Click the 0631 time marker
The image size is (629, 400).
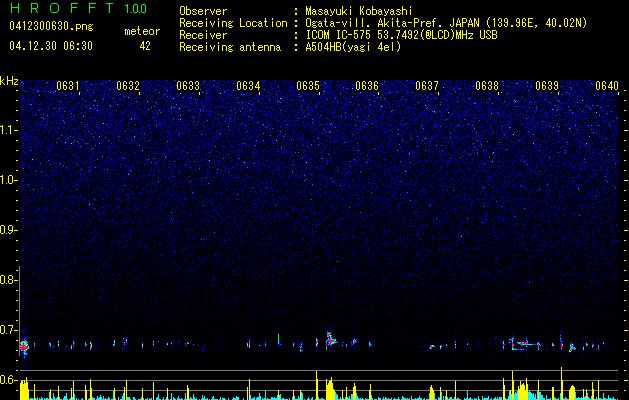(68, 86)
